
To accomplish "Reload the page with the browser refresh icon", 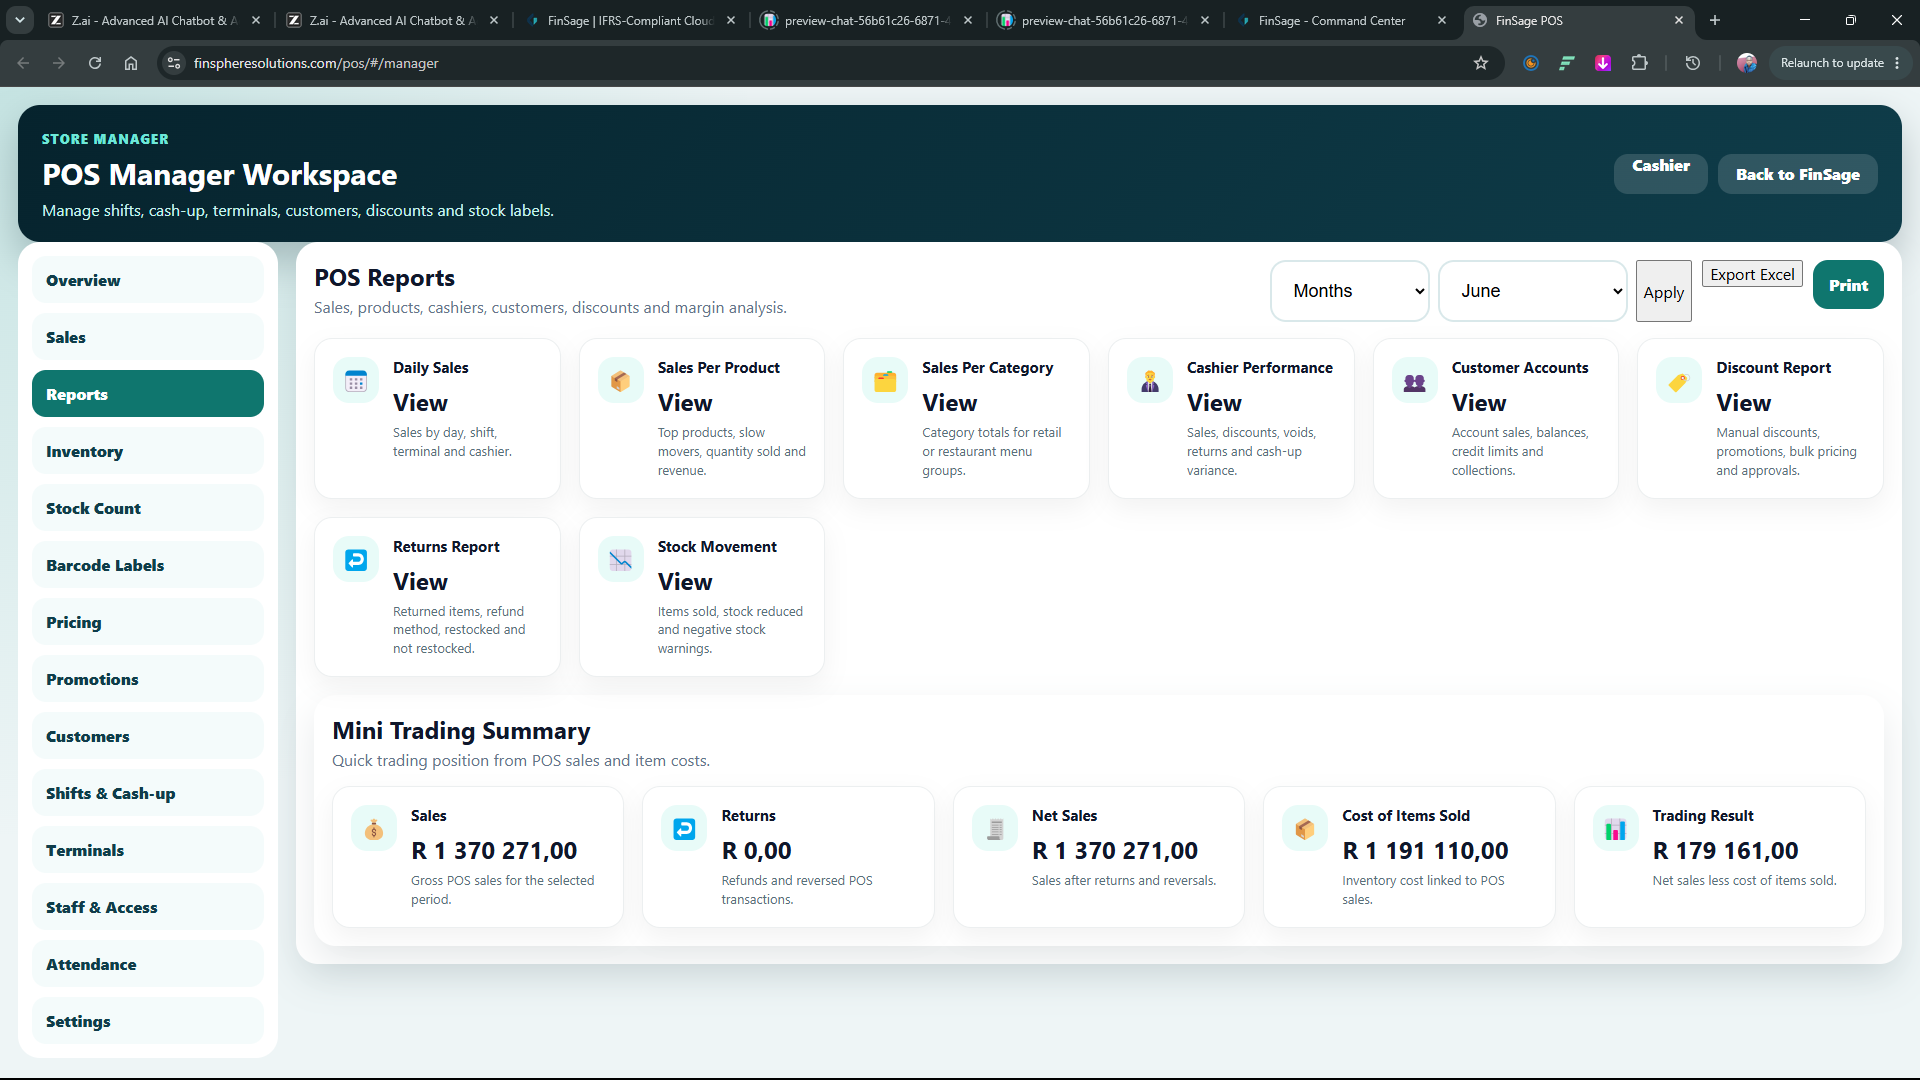I will point(95,63).
